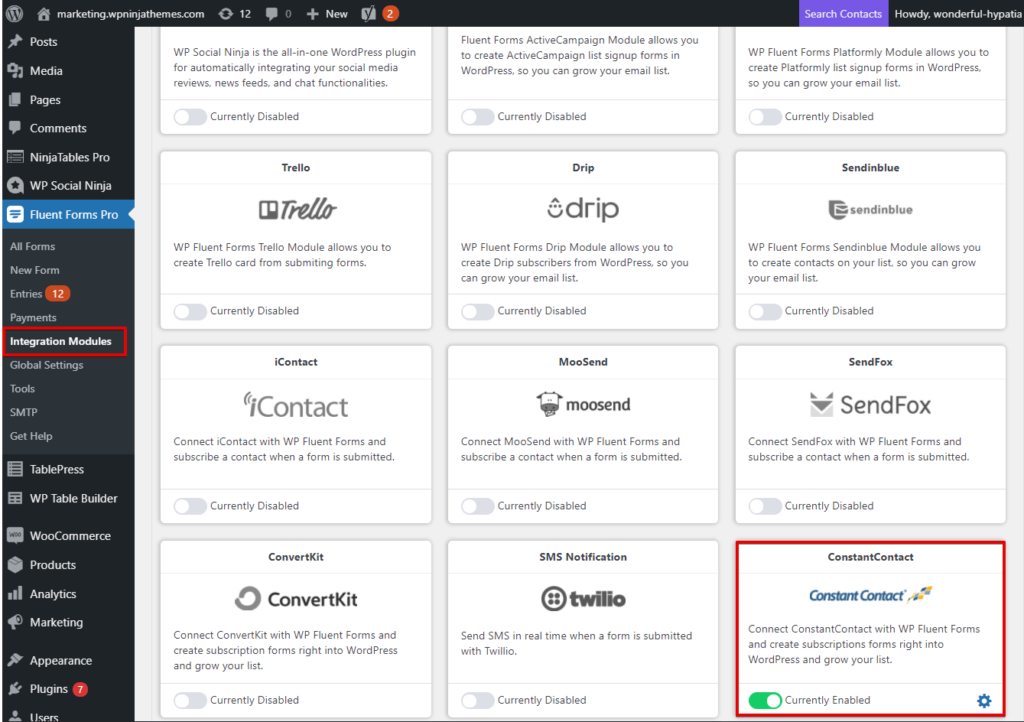Viewport: 1024px width, 722px height.
Task: Open the site home icon marketing.wpninjathemes.com
Action: [x=43, y=13]
